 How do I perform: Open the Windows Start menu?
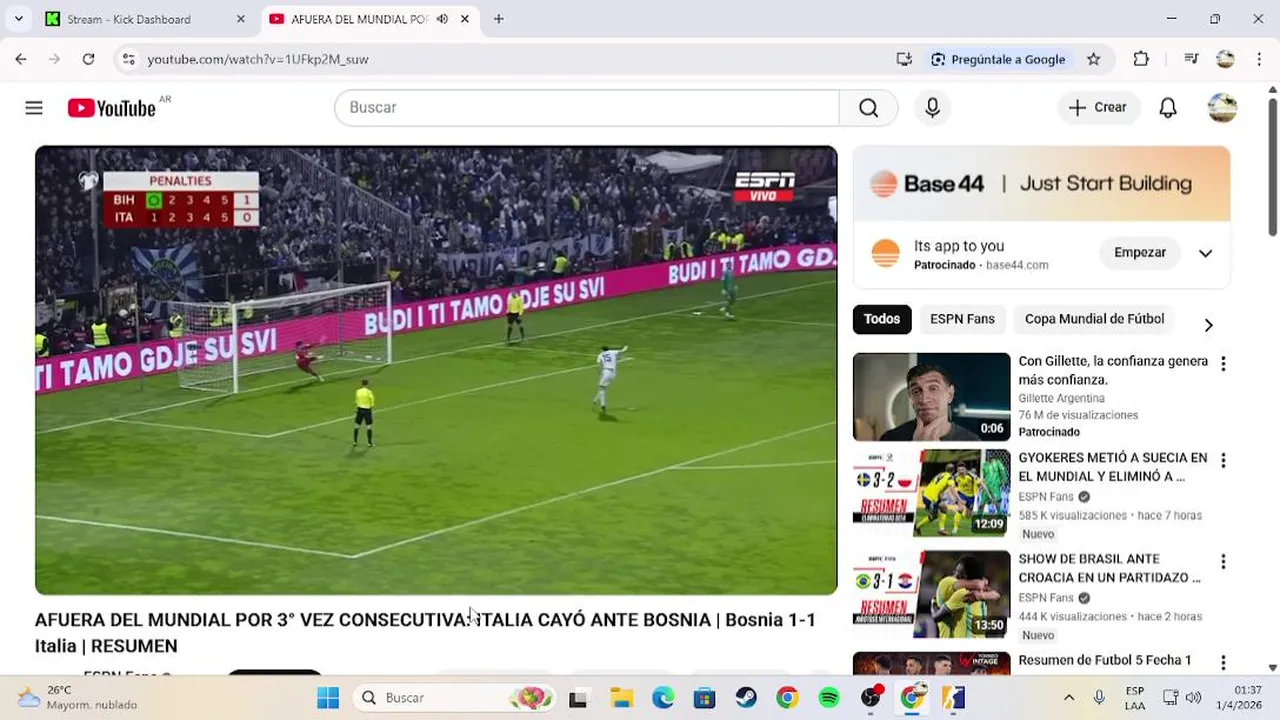[x=328, y=698]
